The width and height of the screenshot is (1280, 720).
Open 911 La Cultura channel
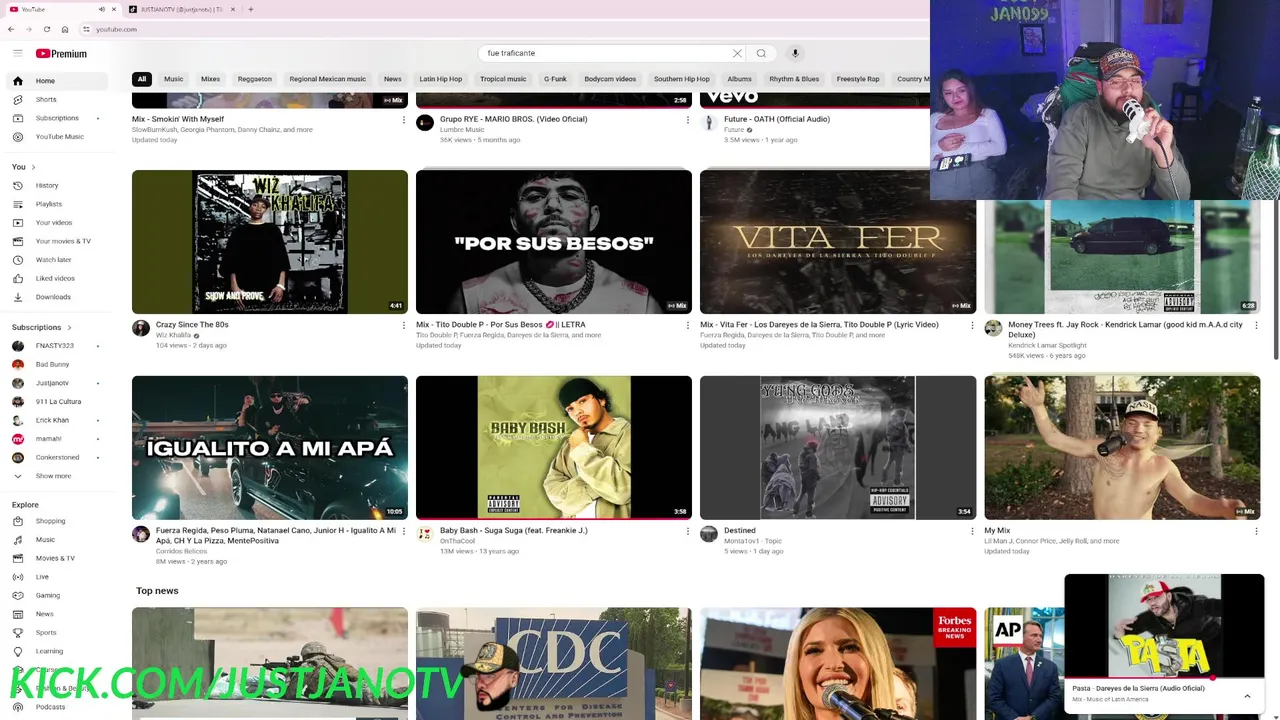coord(58,402)
